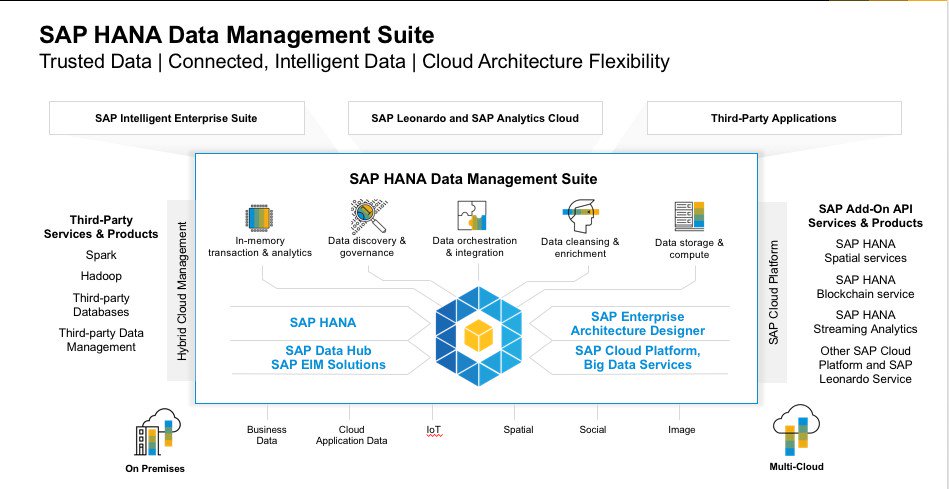Click the IoT label
Viewport: 949px width, 489px height.
[x=433, y=430]
